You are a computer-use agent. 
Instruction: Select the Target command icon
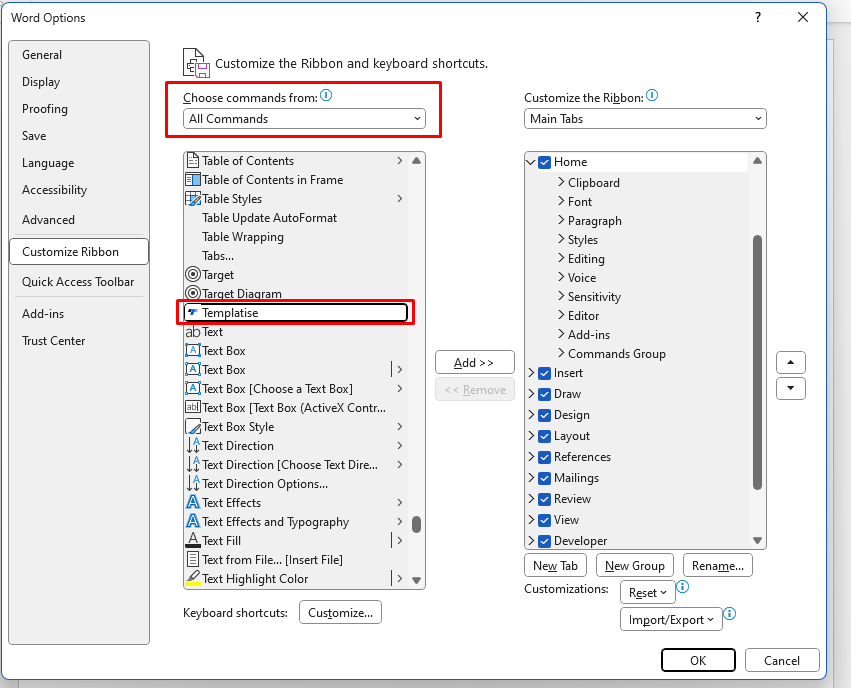click(x=193, y=275)
